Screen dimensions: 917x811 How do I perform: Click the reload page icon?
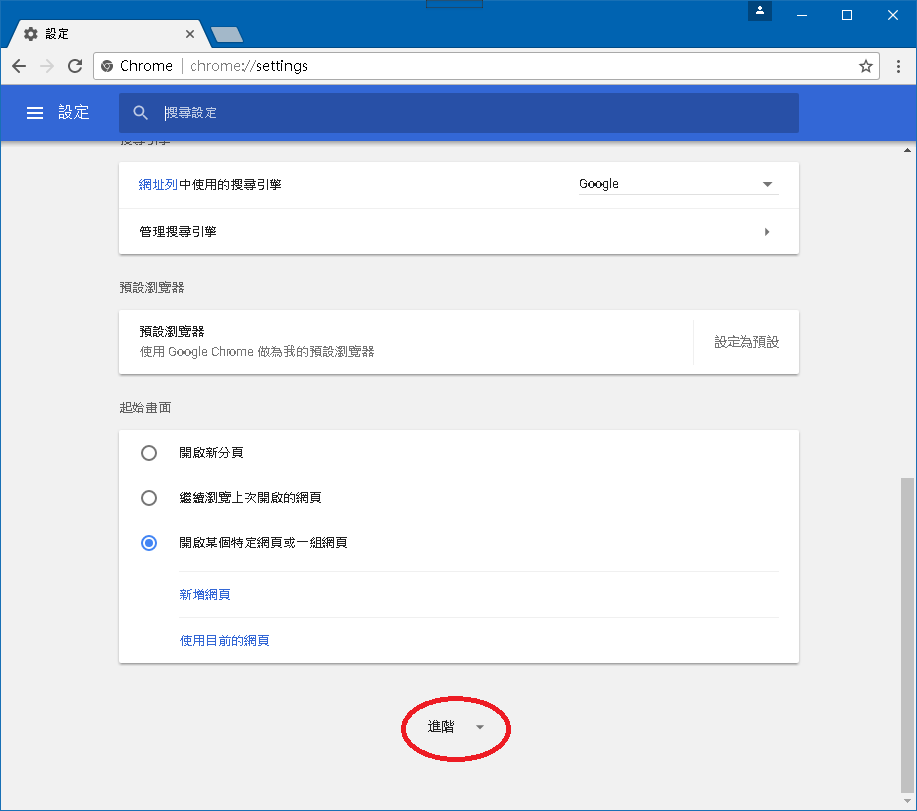click(74, 66)
